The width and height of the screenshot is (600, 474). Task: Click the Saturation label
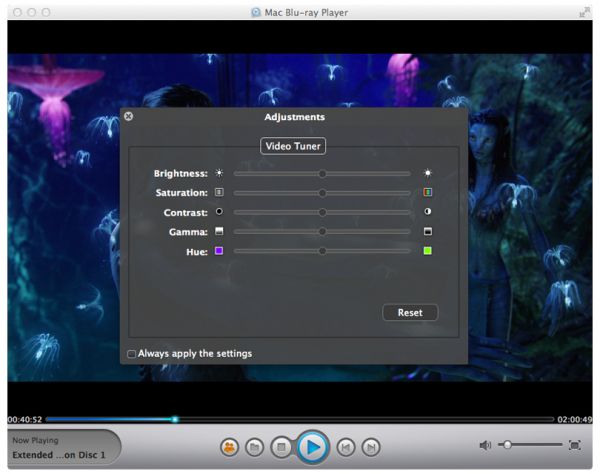pos(181,193)
